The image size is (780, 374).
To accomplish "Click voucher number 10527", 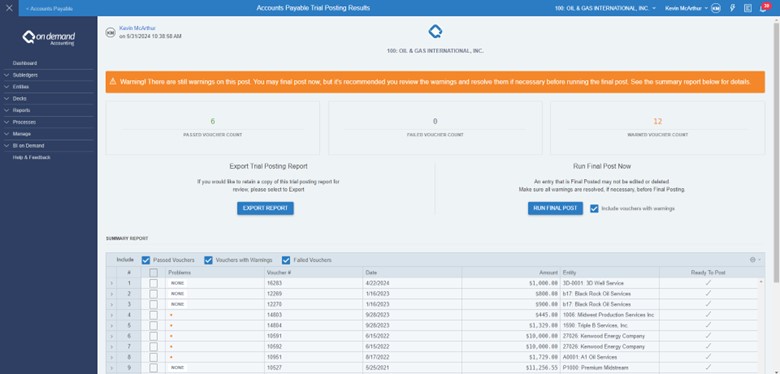I will tap(274, 368).
